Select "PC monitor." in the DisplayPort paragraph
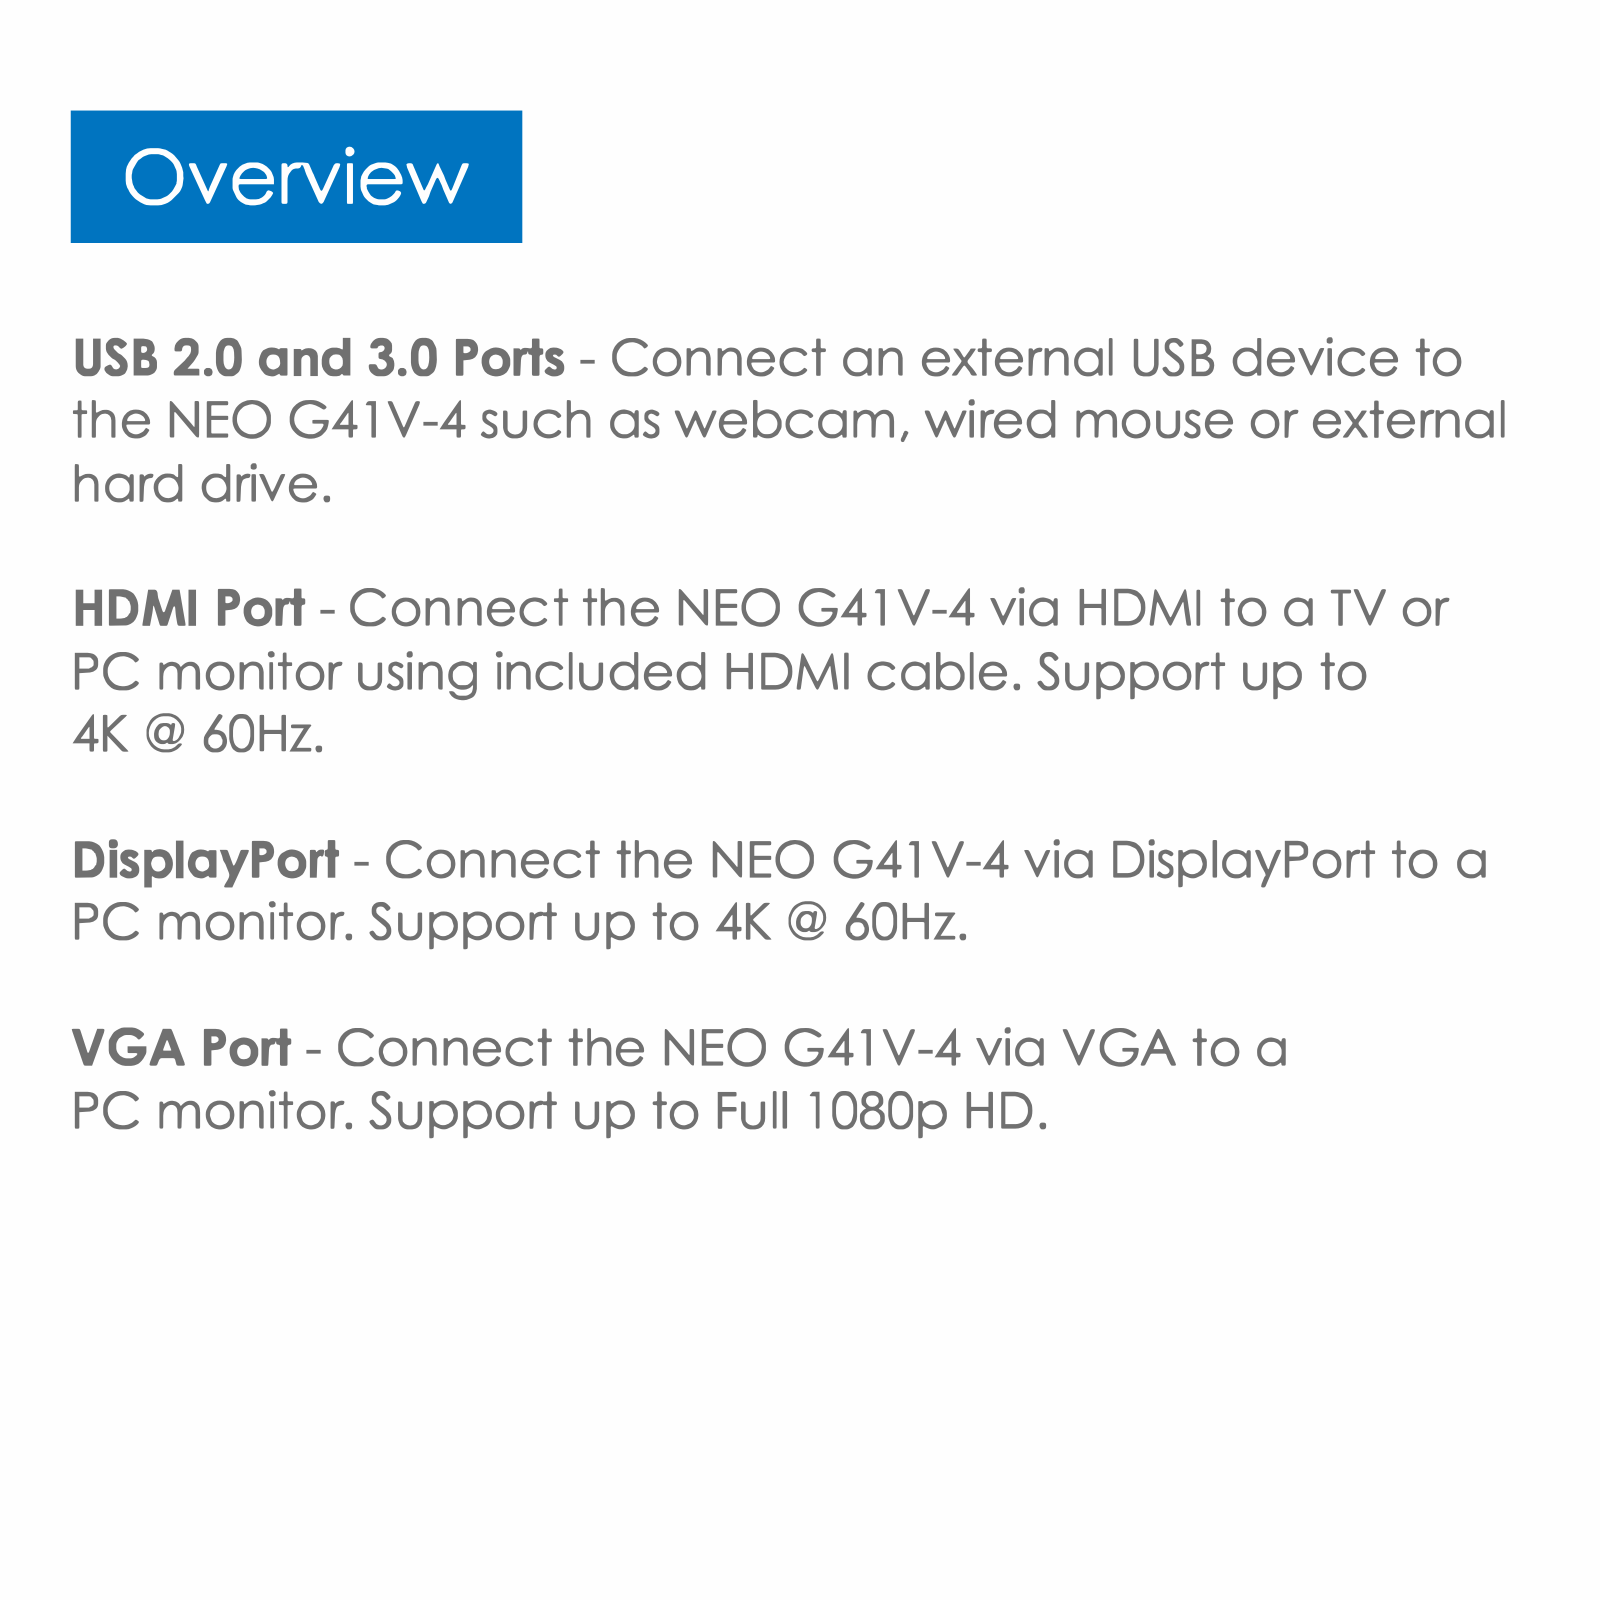1600x1600 pixels. 213,923
